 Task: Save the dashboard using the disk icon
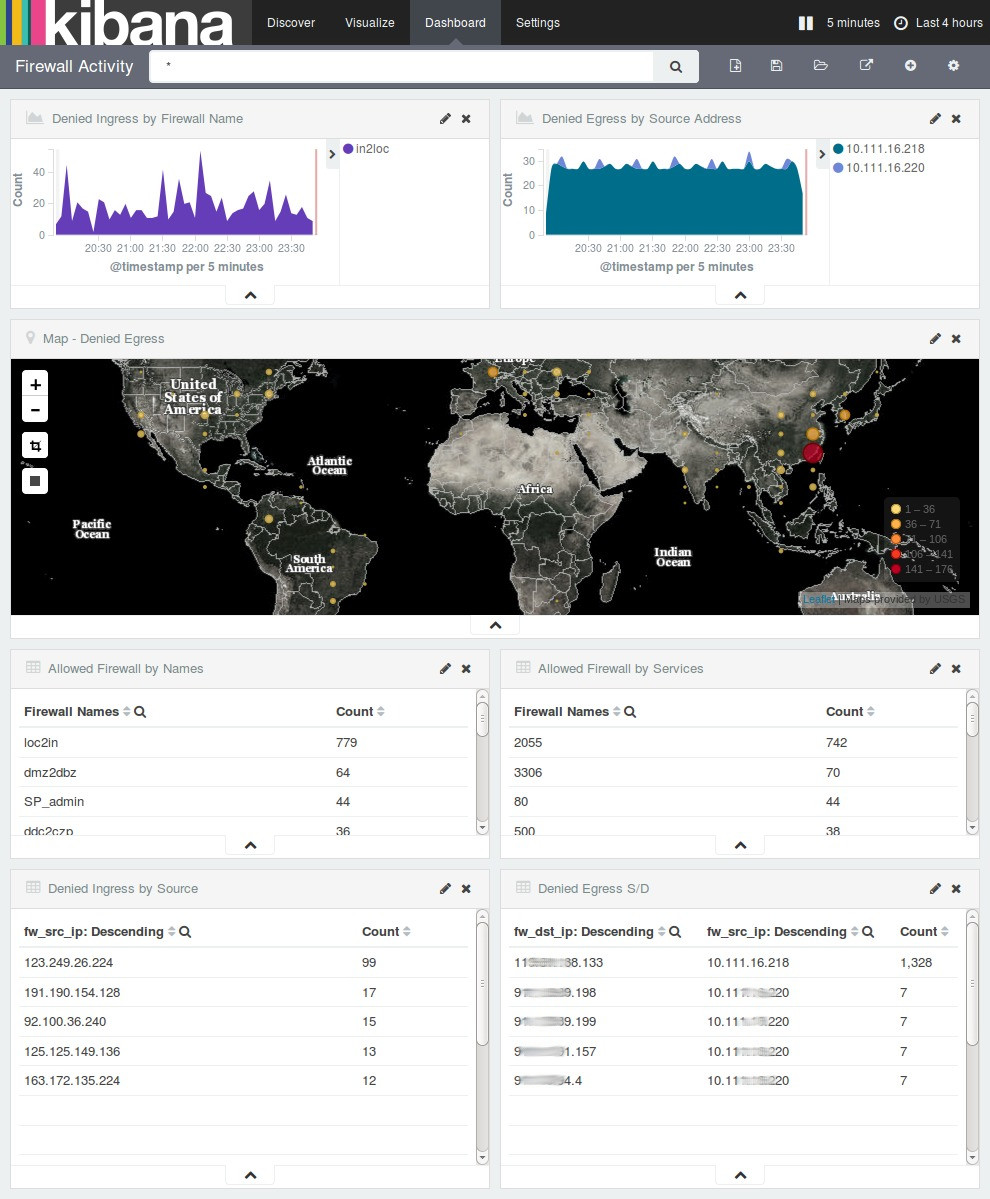coord(776,66)
